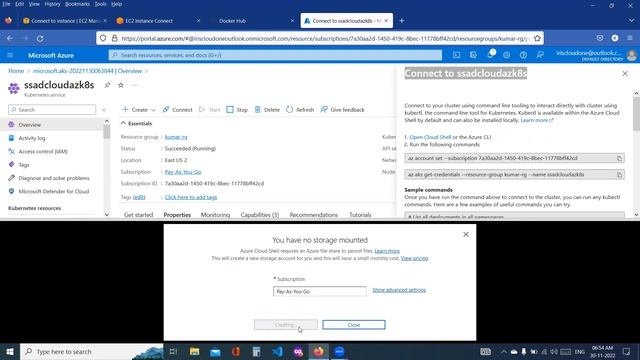Viewport: 640px width, 360px height.
Task: Open the Firefox Bookmarks menu
Action: tap(77, 4)
